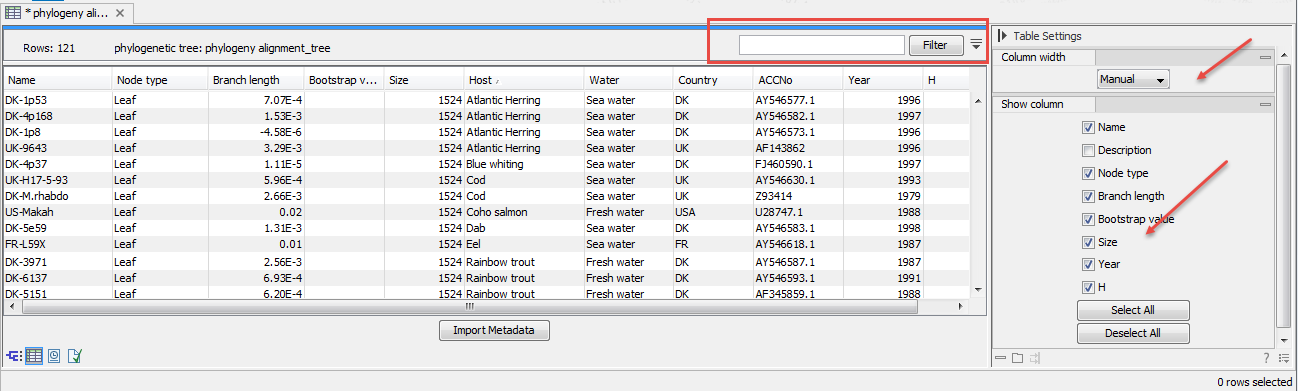Sort by the Node type header
The width and height of the screenshot is (1298, 391).
159,79
